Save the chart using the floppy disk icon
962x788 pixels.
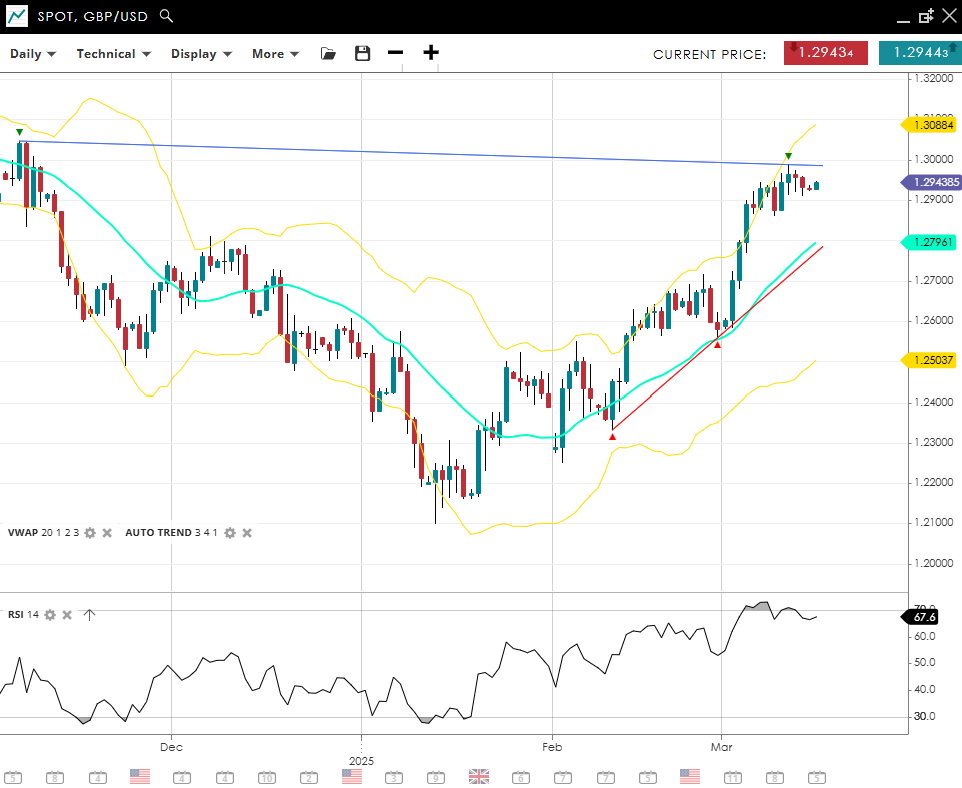click(x=362, y=54)
